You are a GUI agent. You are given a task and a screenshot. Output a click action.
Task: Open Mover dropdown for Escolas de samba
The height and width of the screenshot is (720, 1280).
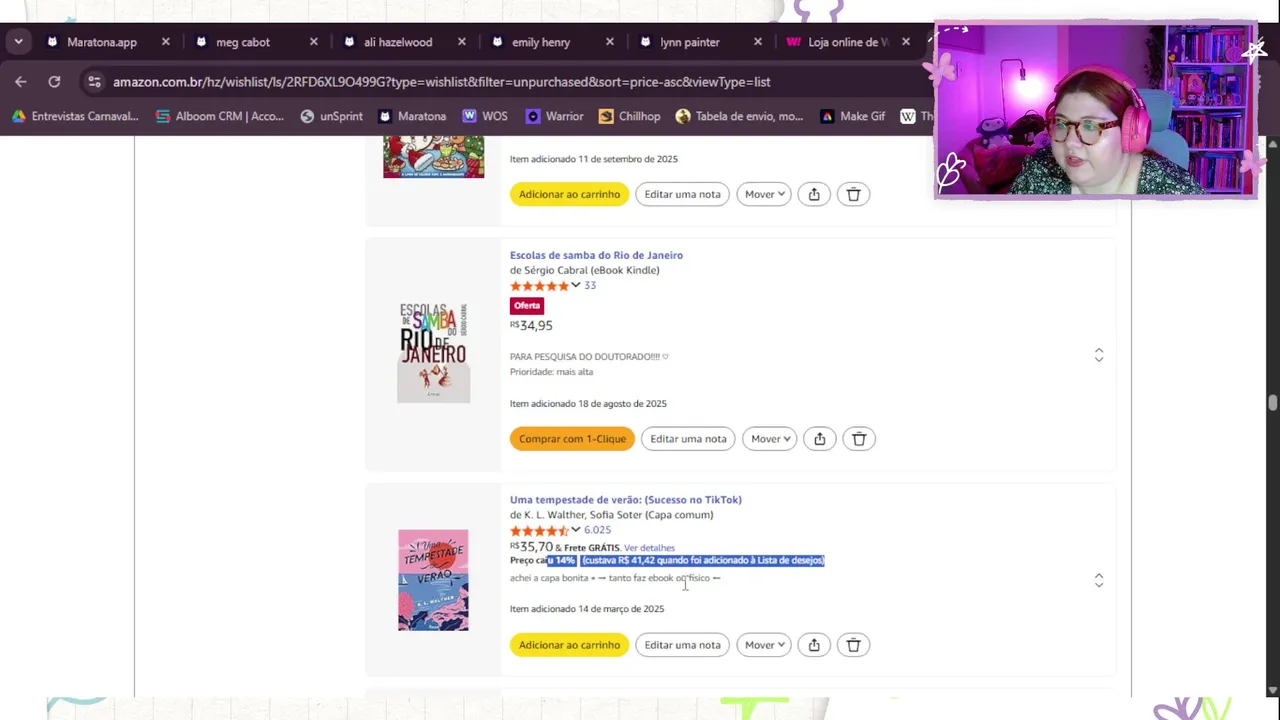[x=770, y=439]
